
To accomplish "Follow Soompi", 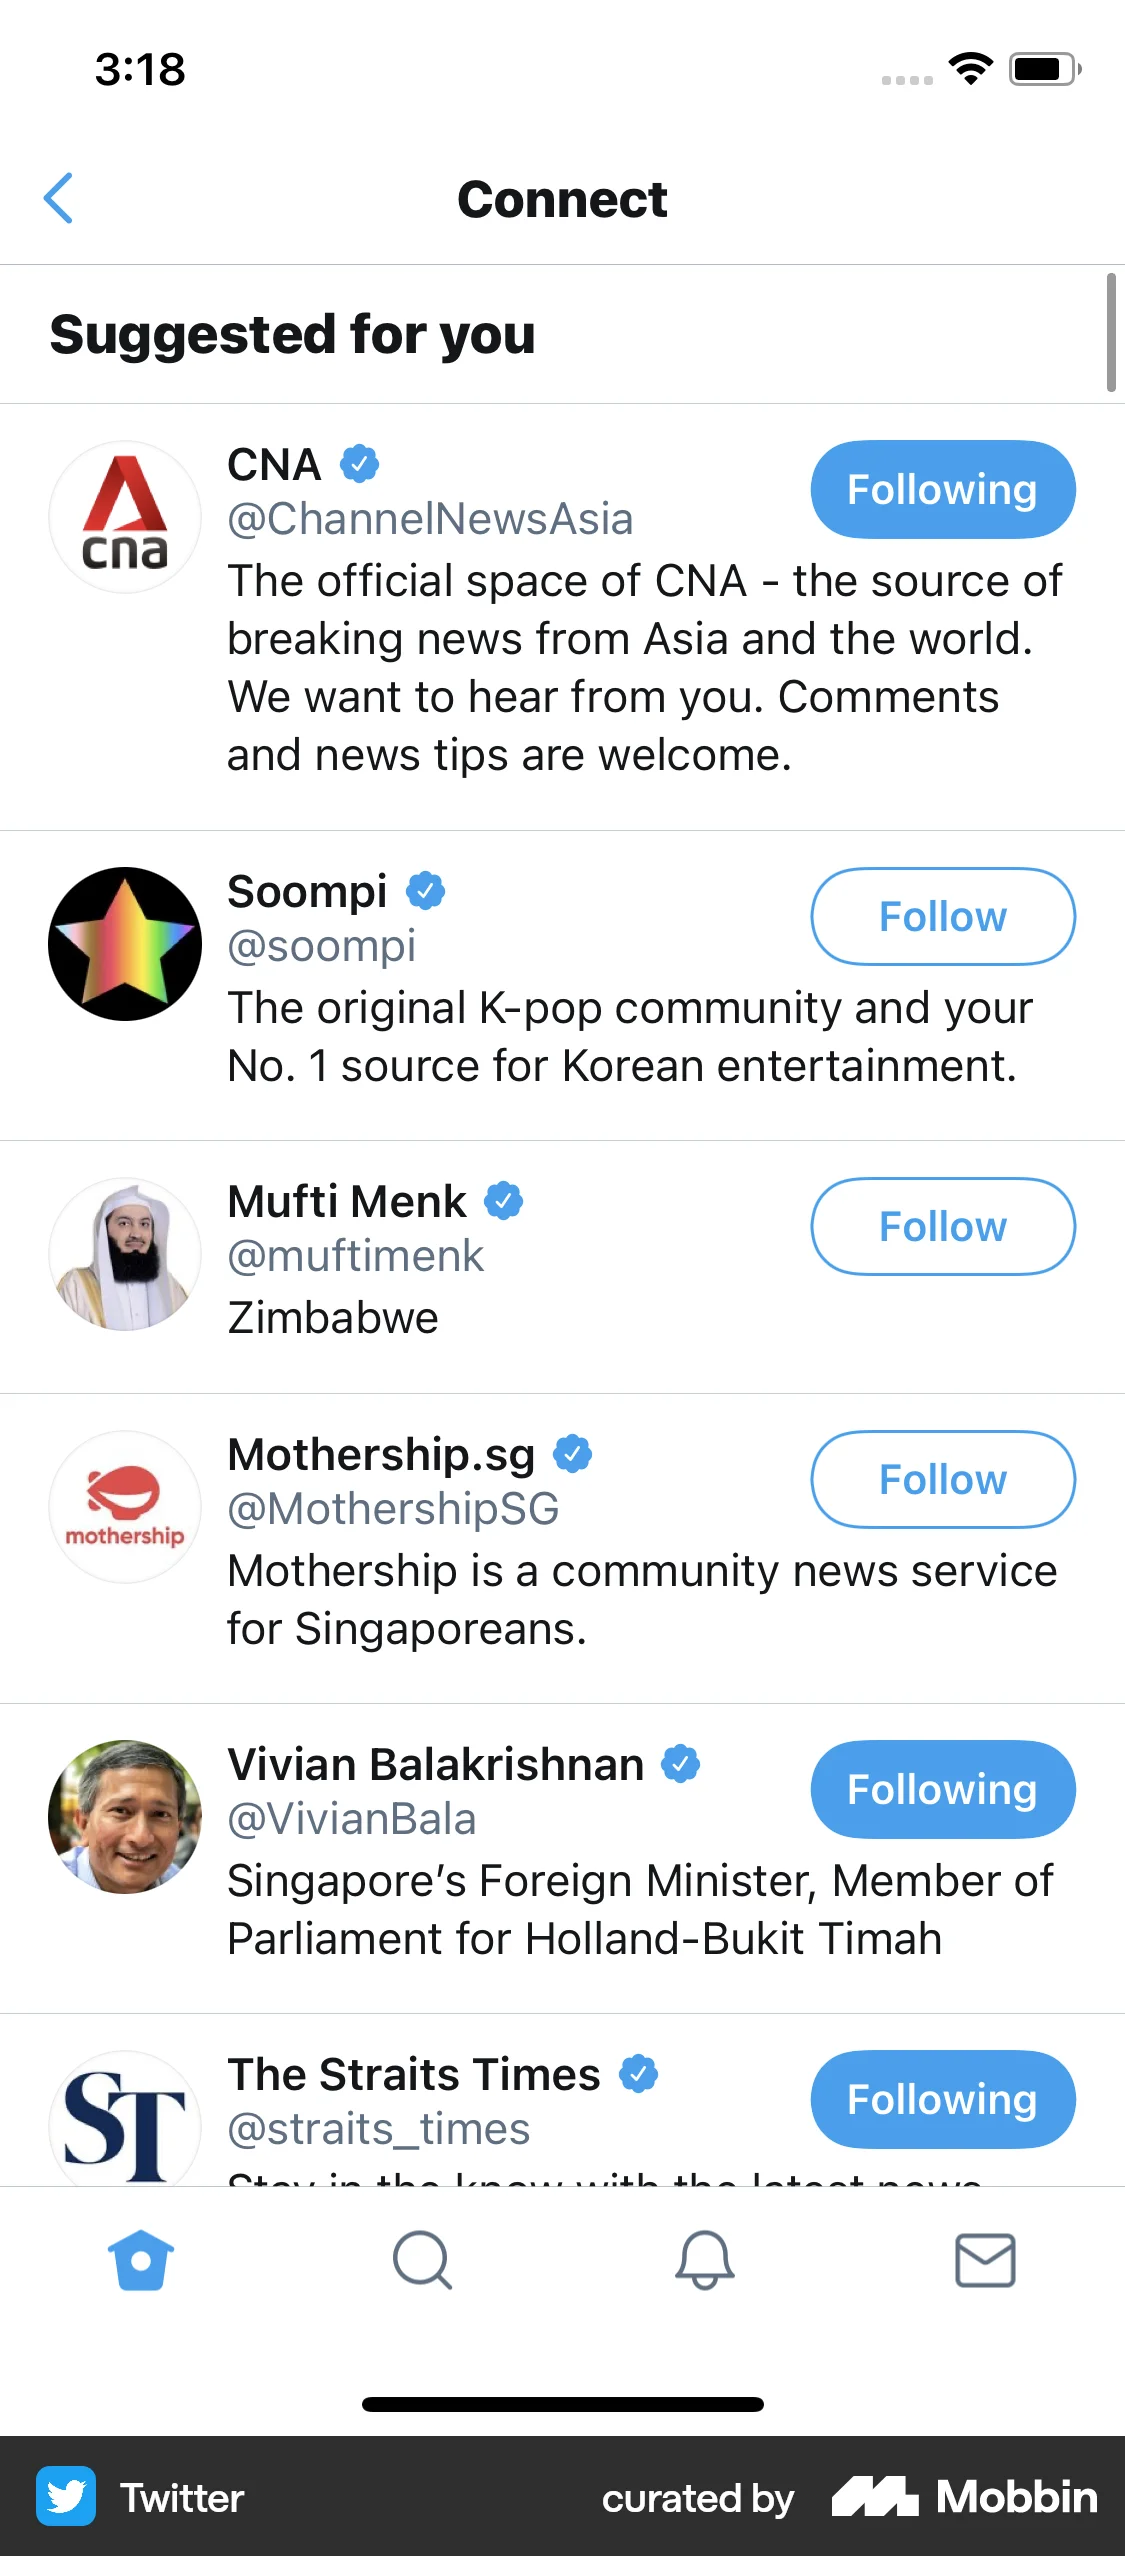I will click(941, 916).
